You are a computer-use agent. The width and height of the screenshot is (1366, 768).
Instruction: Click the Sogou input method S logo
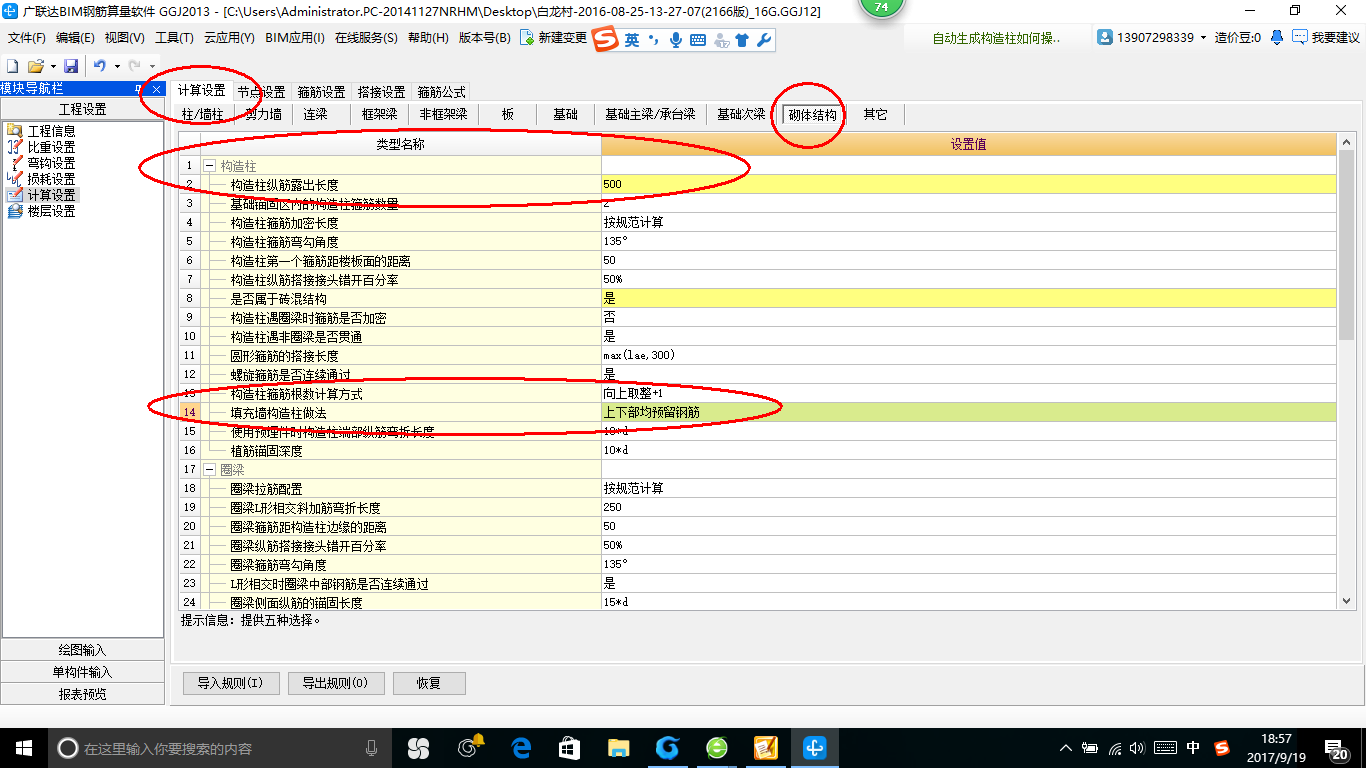(605, 40)
